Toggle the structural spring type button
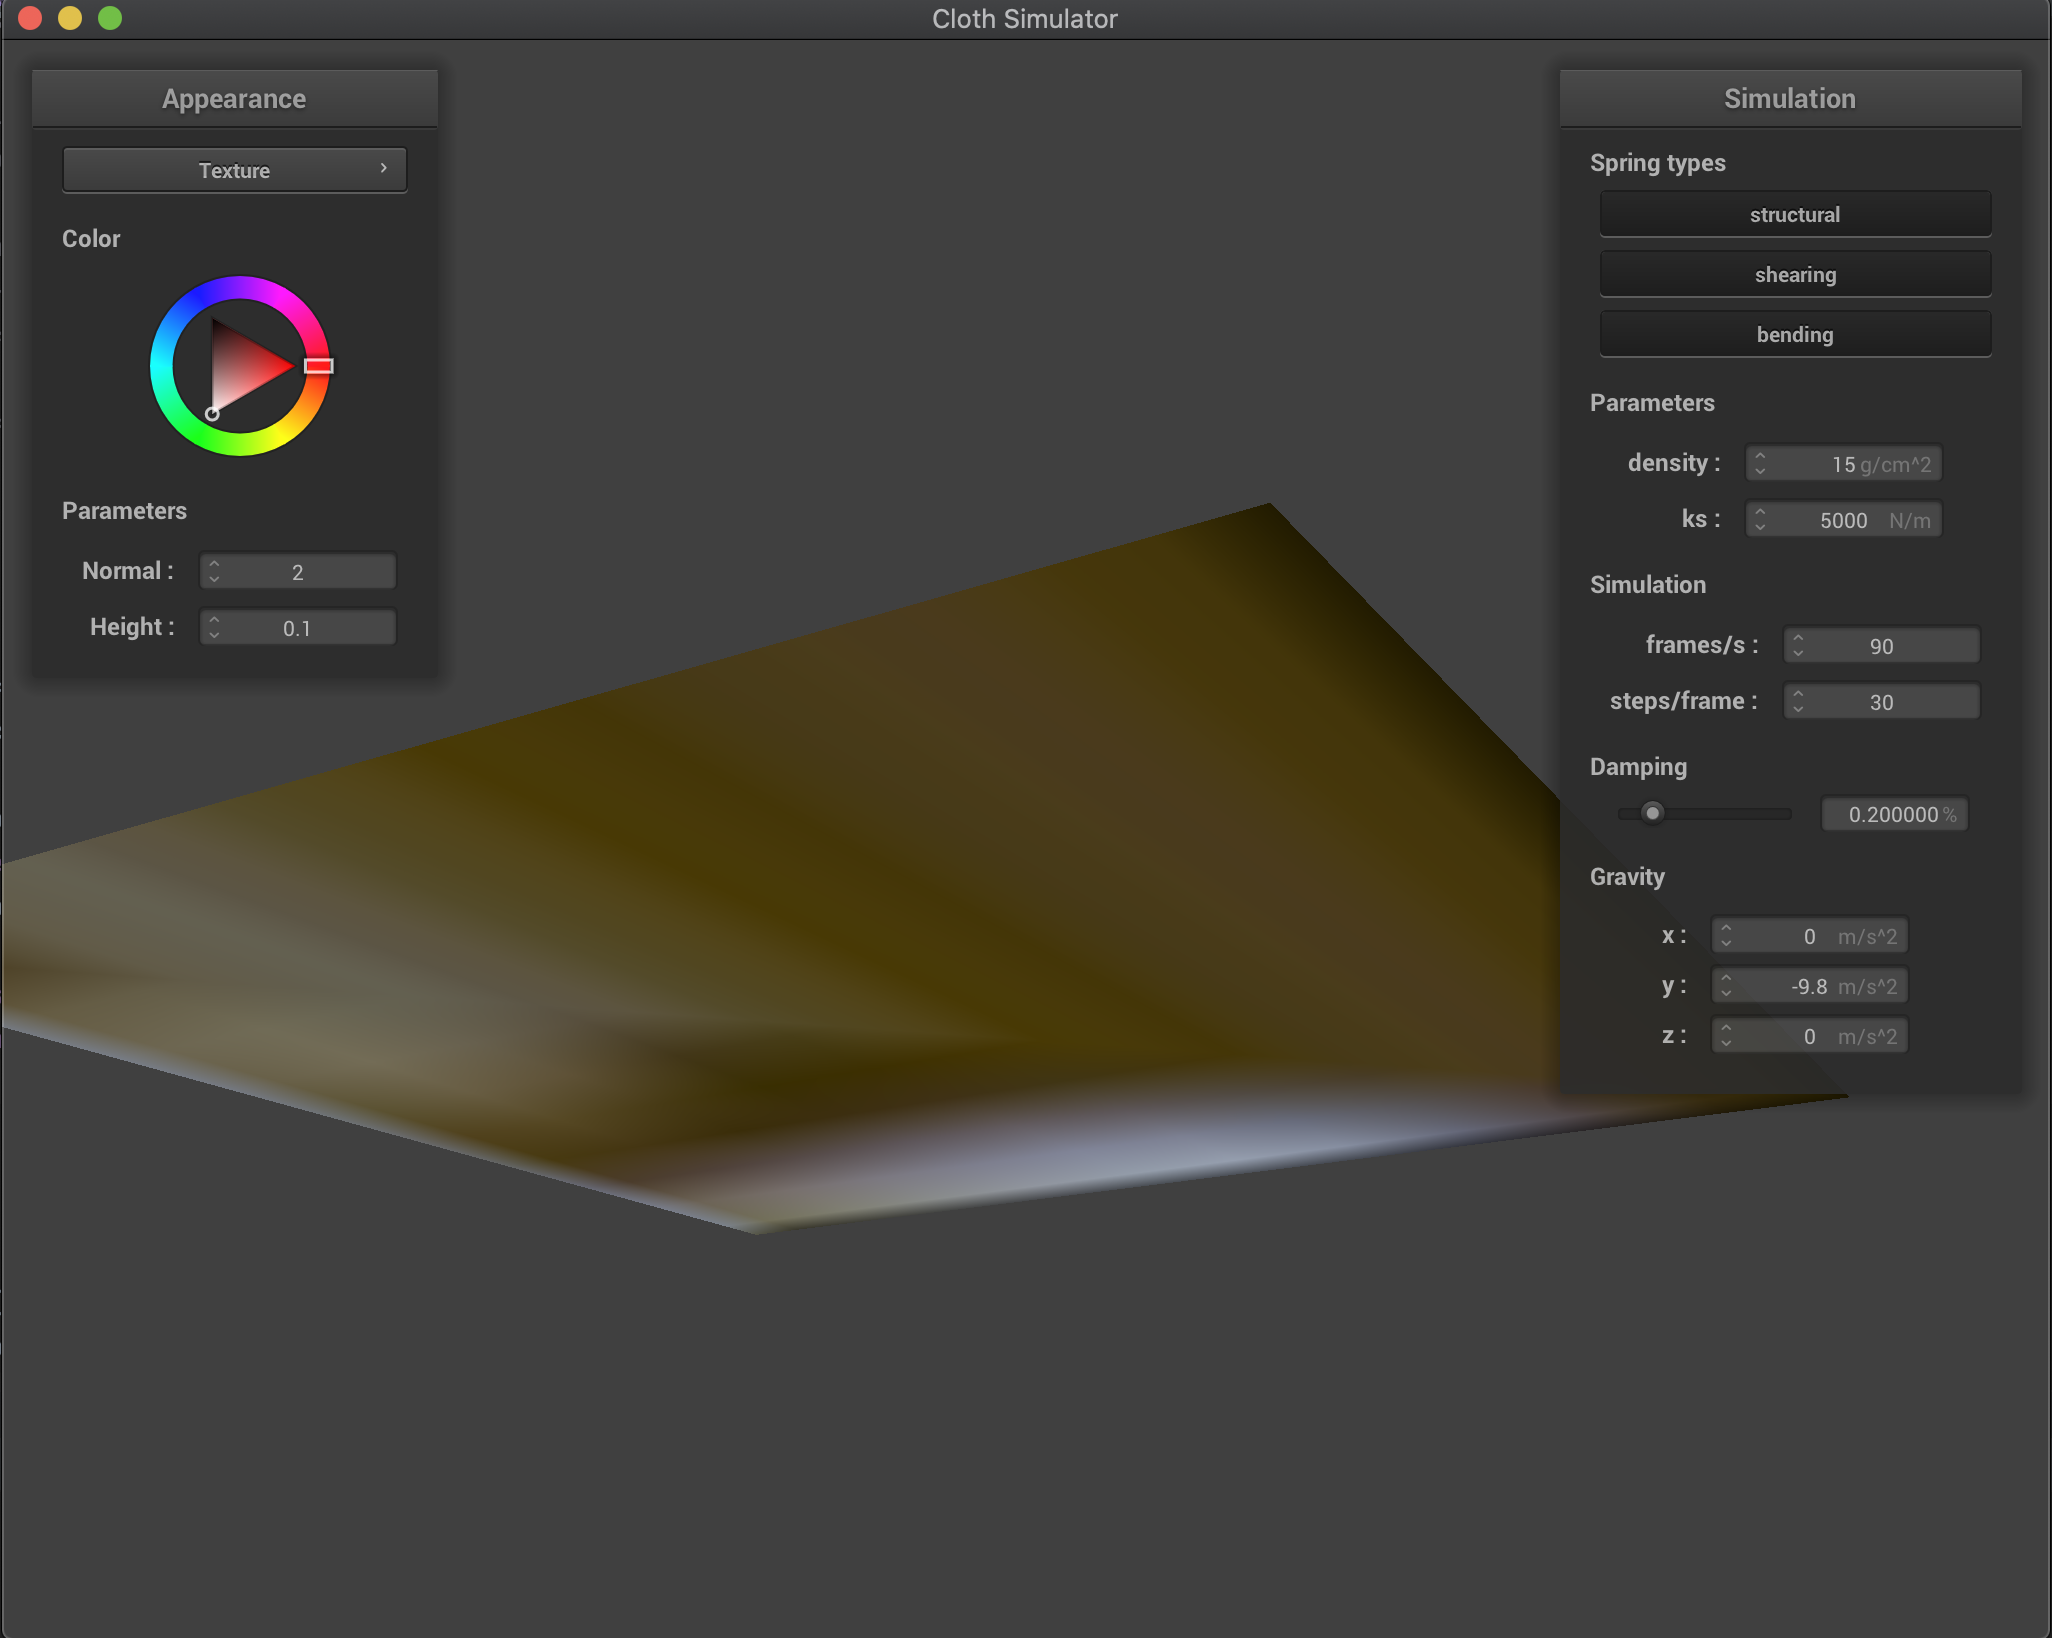2052x1638 pixels. [1794, 214]
